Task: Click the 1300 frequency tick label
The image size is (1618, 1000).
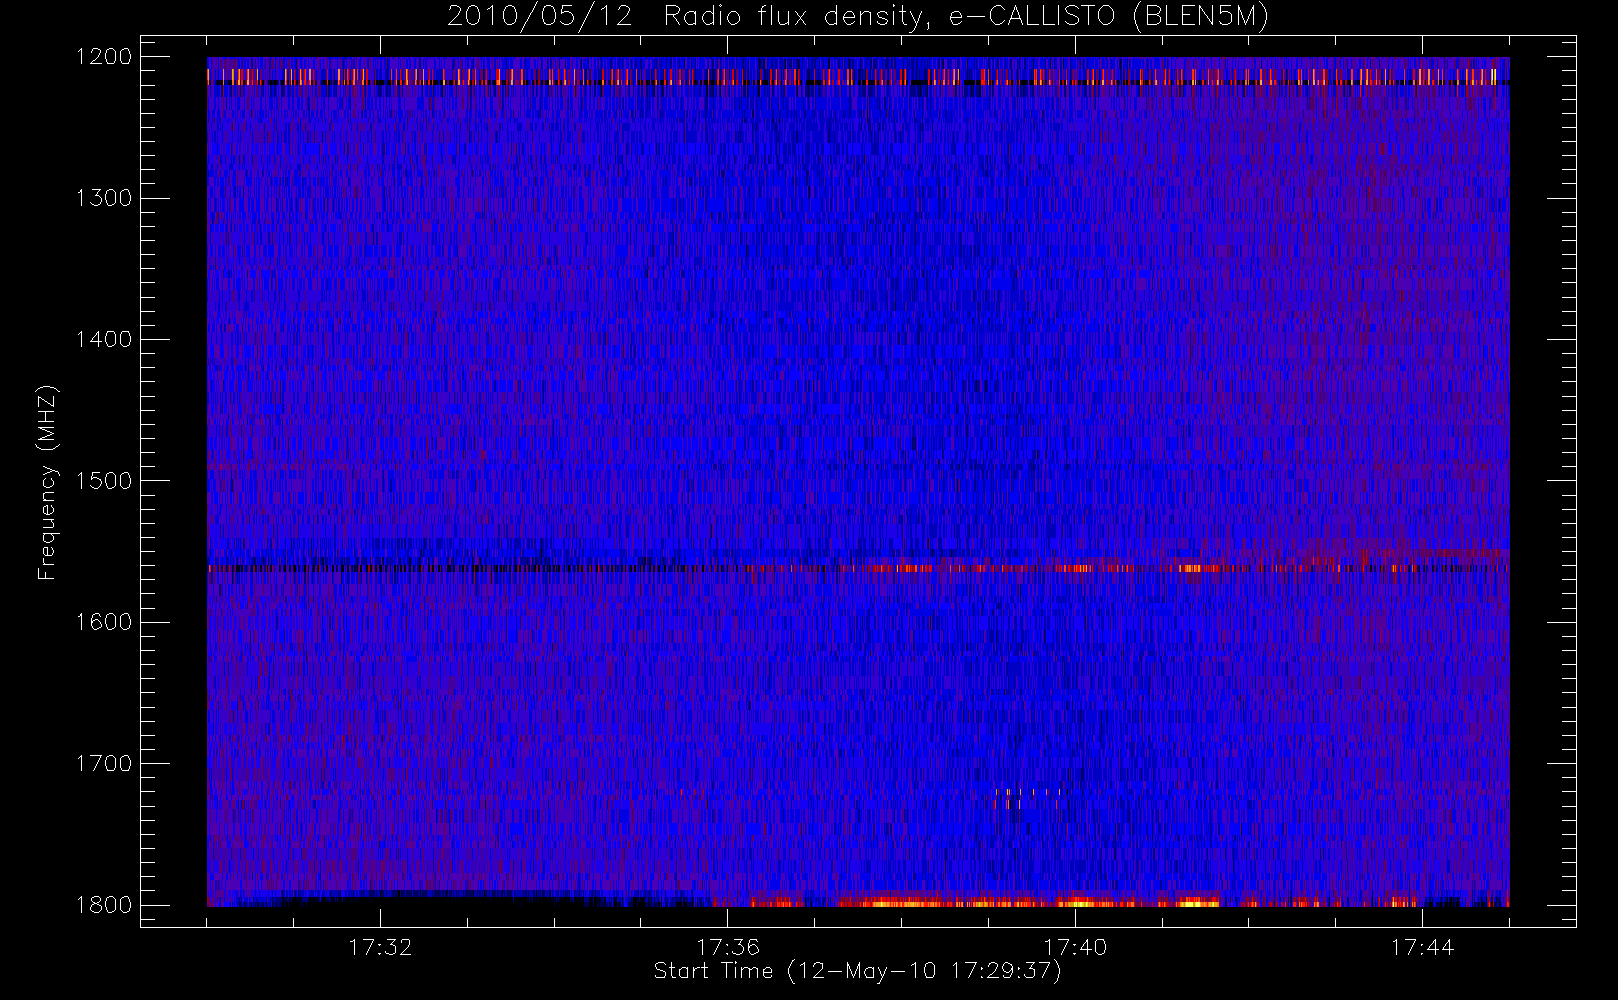Action: pyautogui.click(x=104, y=198)
